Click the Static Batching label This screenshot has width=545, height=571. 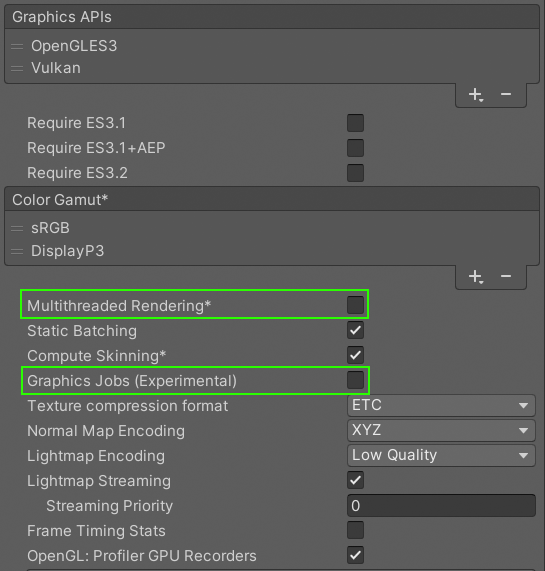click(x=82, y=331)
